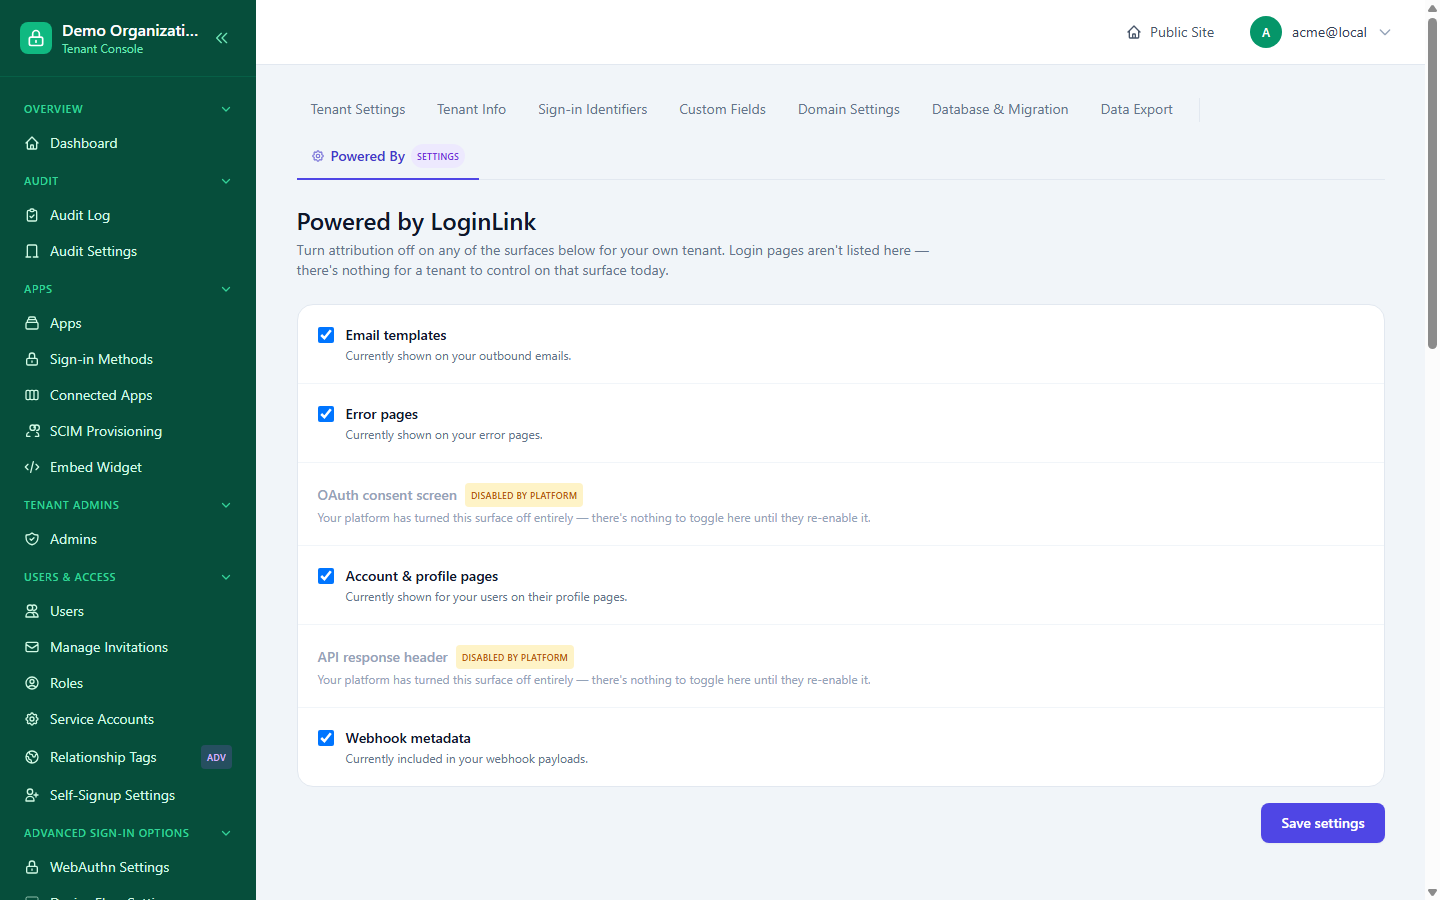Screen dimensions: 1440x900
Task: Uncheck the Error pages checkbox
Action: pyautogui.click(x=326, y=414)
